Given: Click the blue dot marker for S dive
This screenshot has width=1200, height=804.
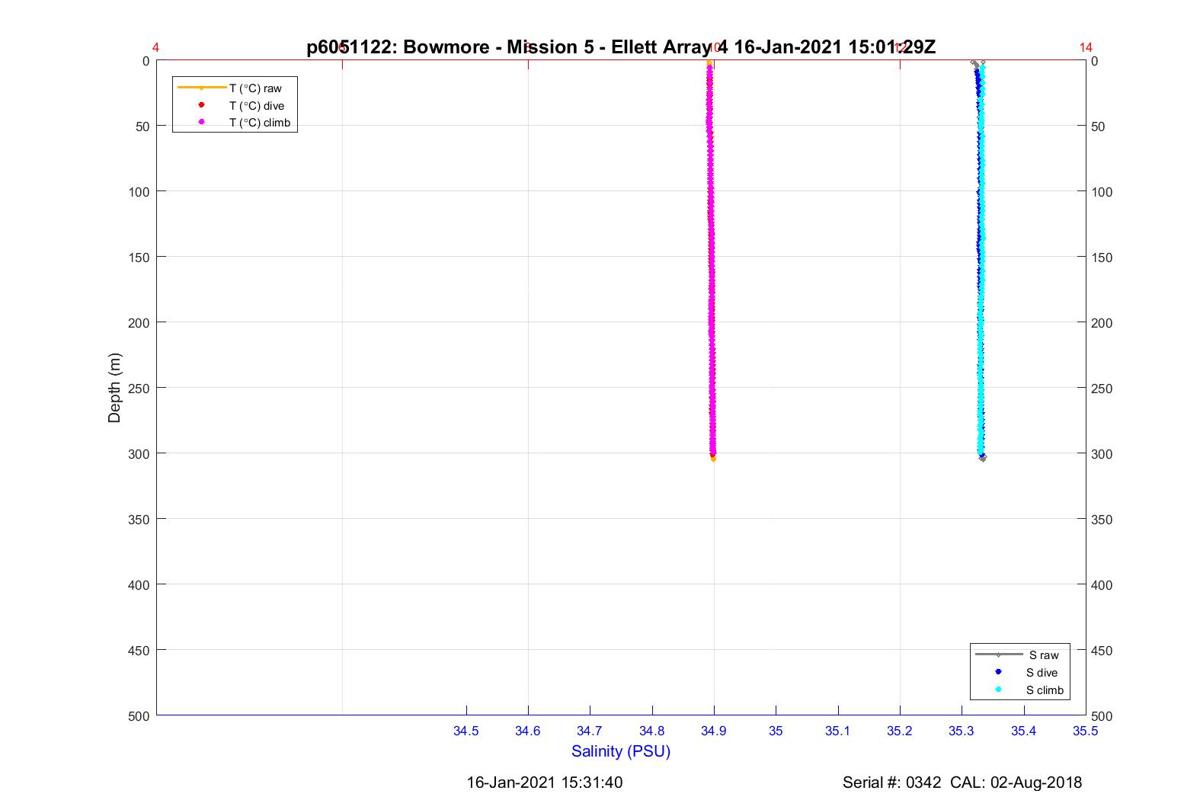Looking at the screenshot, I should pos(999,672).
